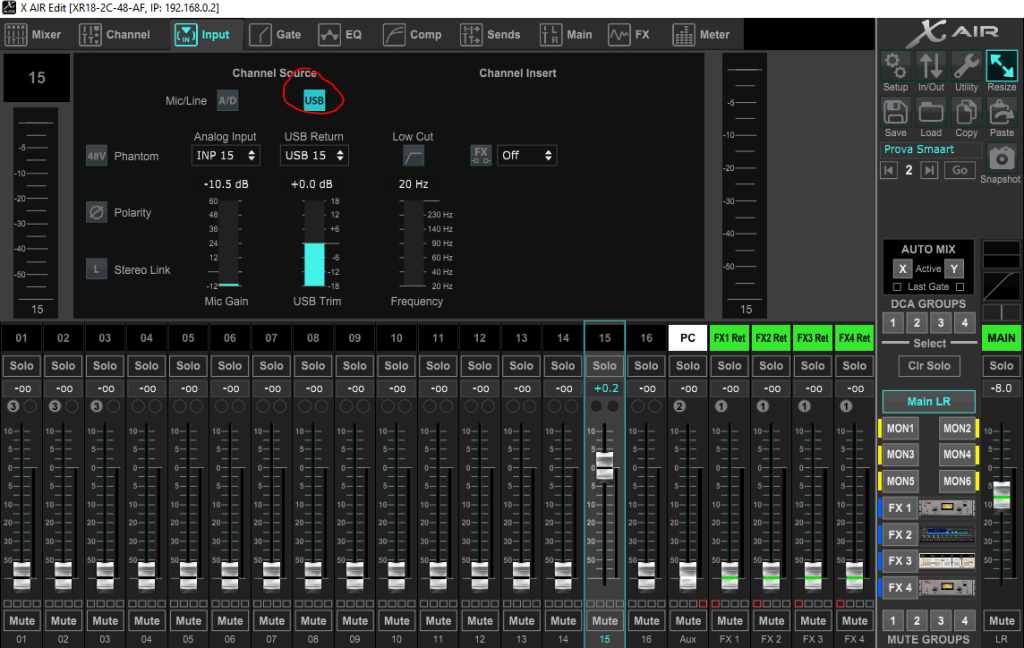Toggle the Polarity invert button

pyautogui.click(x=96, y=212)
